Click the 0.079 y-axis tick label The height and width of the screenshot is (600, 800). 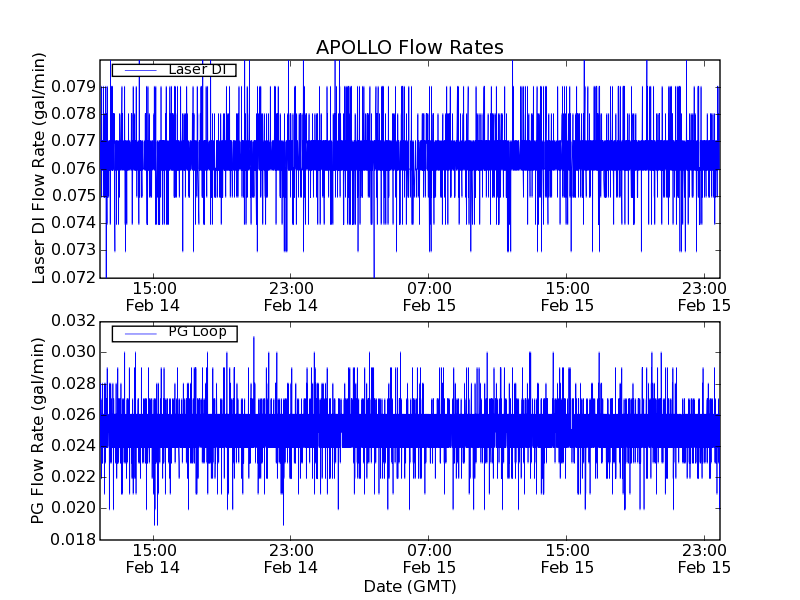(73, 87)
